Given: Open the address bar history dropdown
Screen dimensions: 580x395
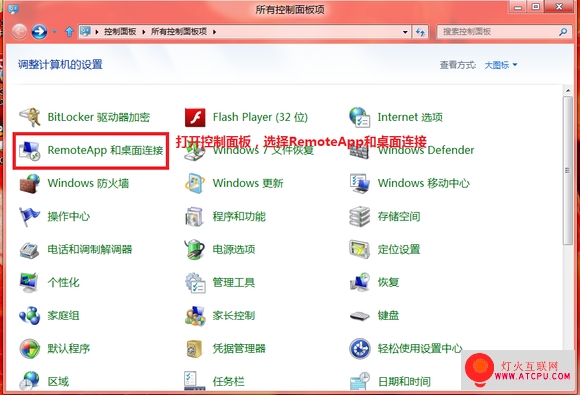Looking at the screenshot, I should (405, 32).
